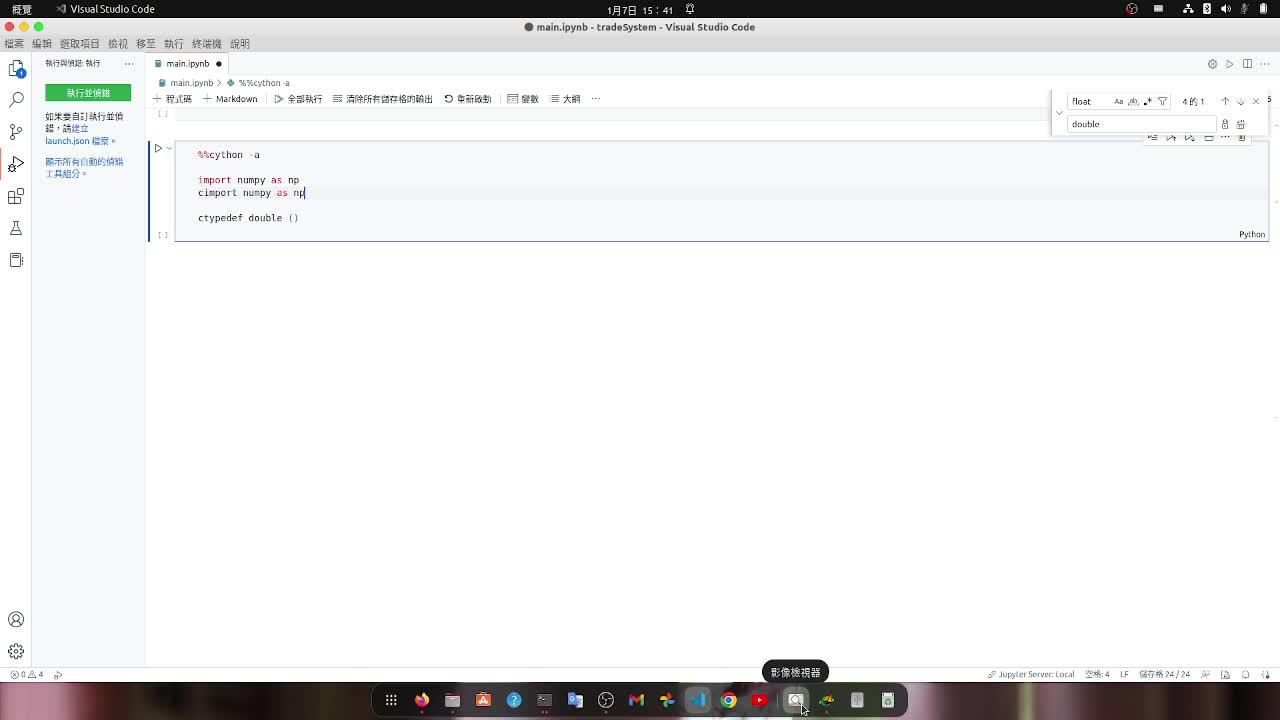Open the Explorer files view
Image resolution: width=1280 pixels, height=720 pixels.
point(16,68)
